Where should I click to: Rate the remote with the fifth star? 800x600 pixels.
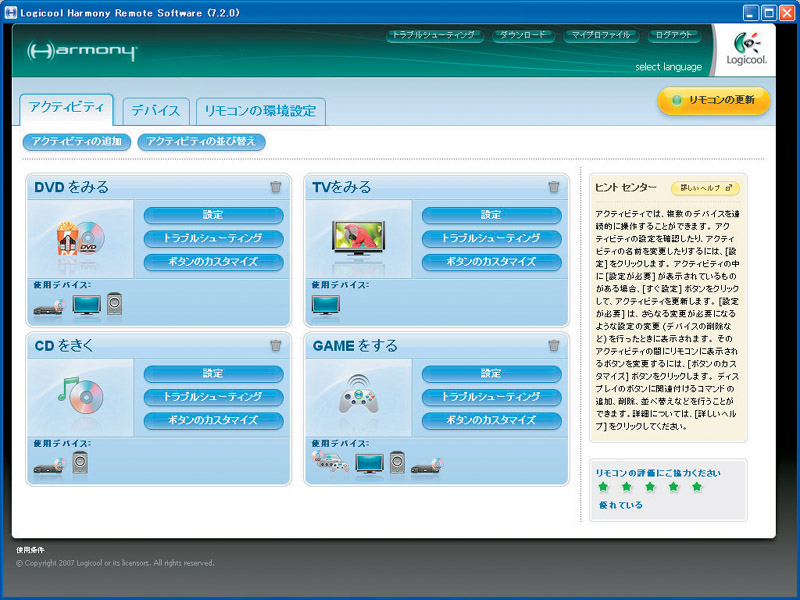click(697, 487)
